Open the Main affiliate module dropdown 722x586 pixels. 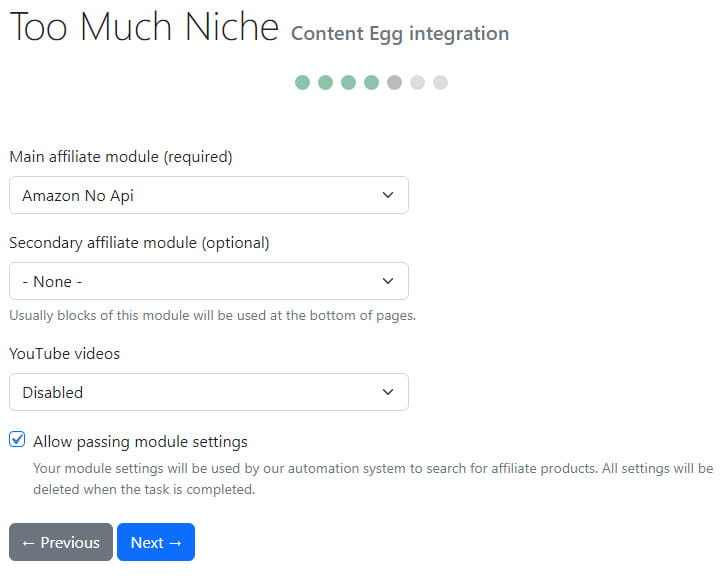[209, 195]
